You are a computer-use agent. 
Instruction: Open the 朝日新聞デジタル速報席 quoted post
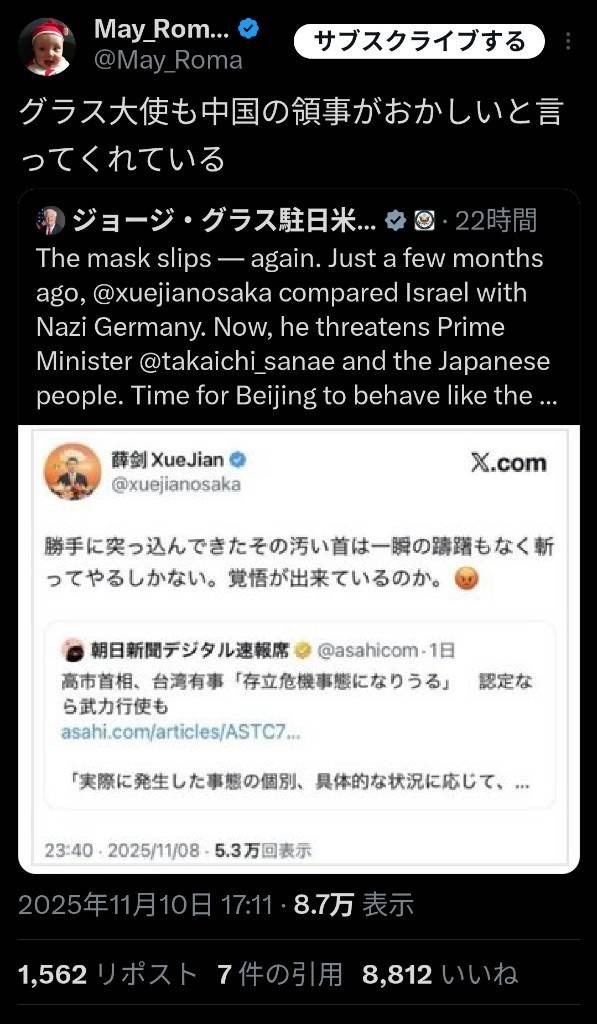tap(300, 715)
